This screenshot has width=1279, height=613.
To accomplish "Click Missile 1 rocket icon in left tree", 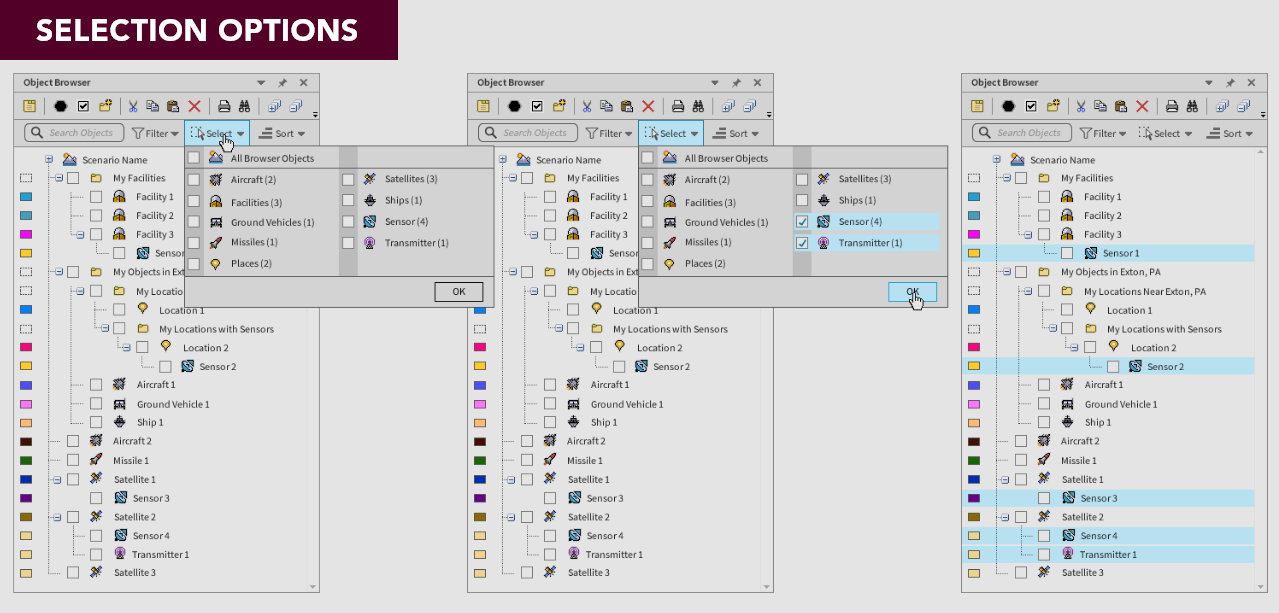I will 96,460.
